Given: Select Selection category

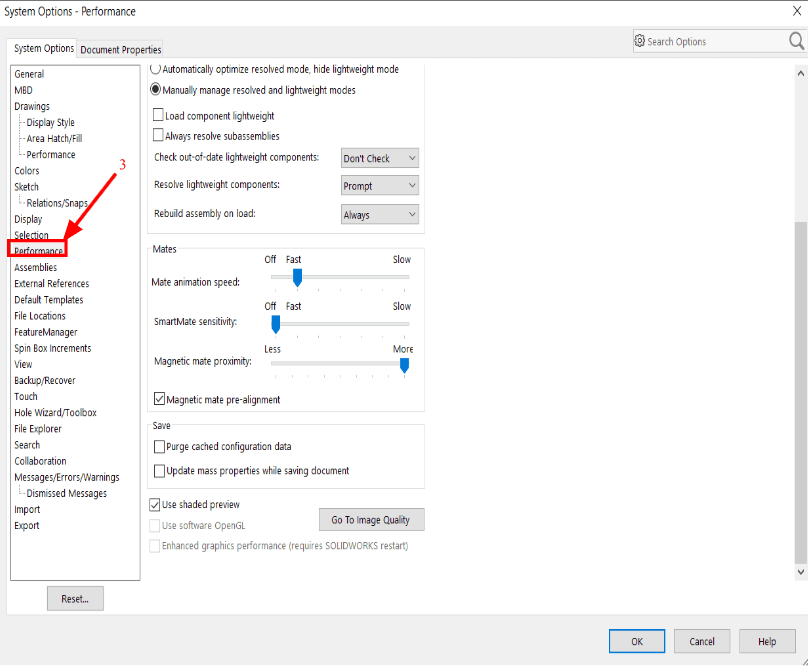Looking at the screenshot, I should 31,235.
